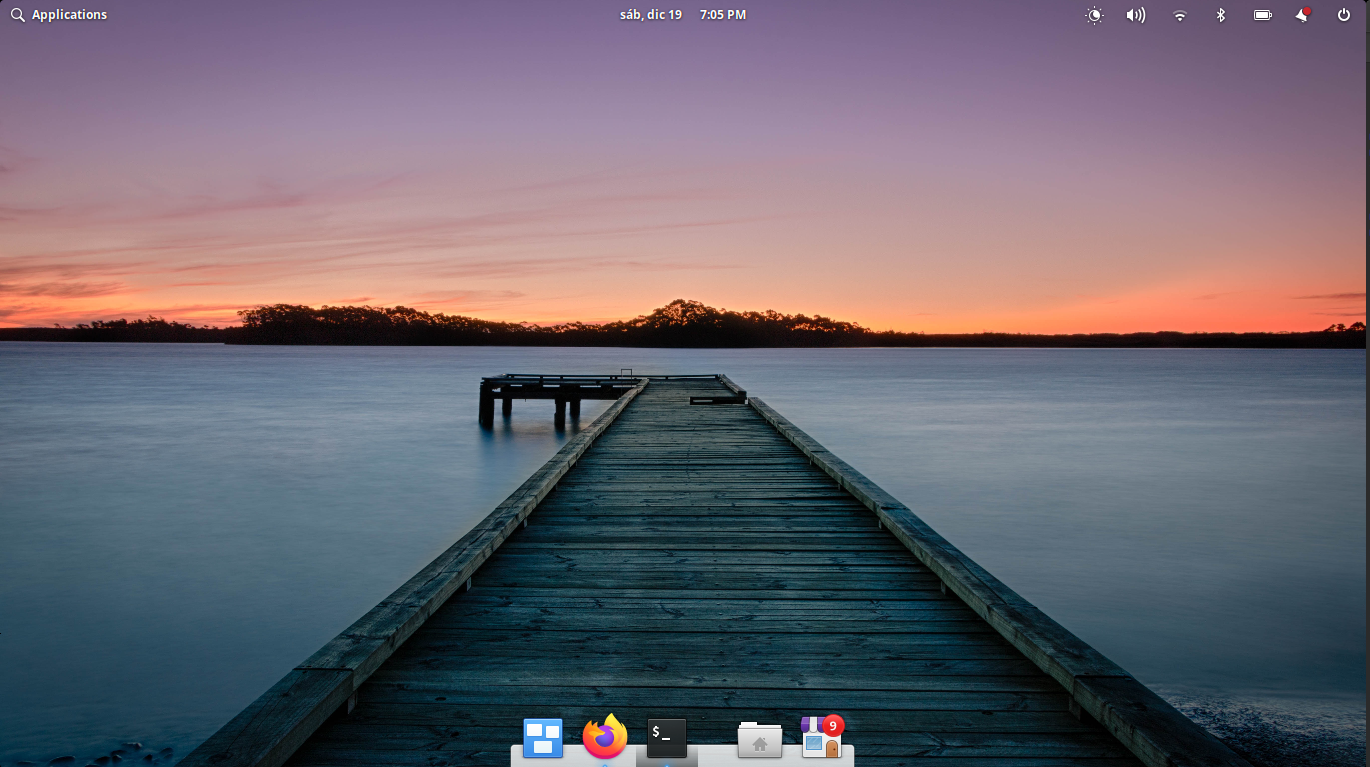Click the search icon beside Applications
The image size is (1370, 767).
[17, 14]
